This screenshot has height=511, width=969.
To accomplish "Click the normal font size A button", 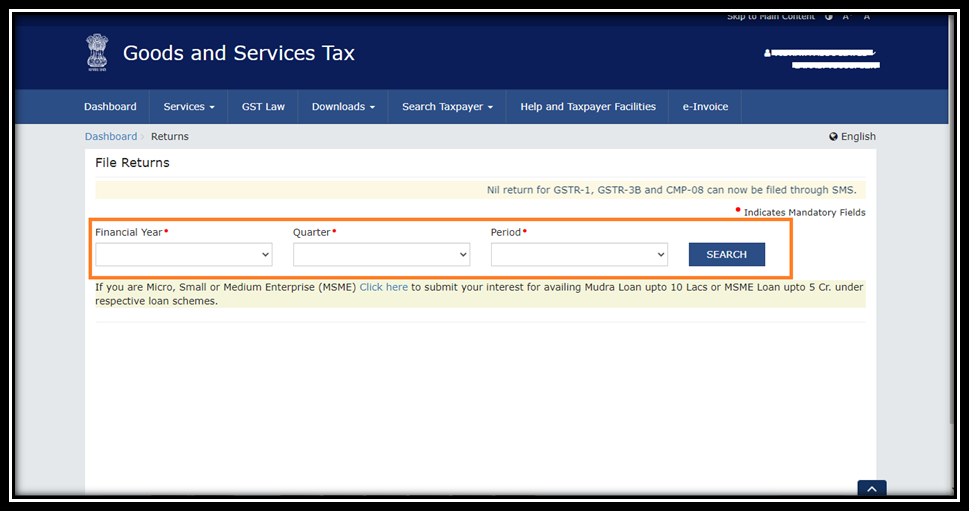I will [866, 17].
